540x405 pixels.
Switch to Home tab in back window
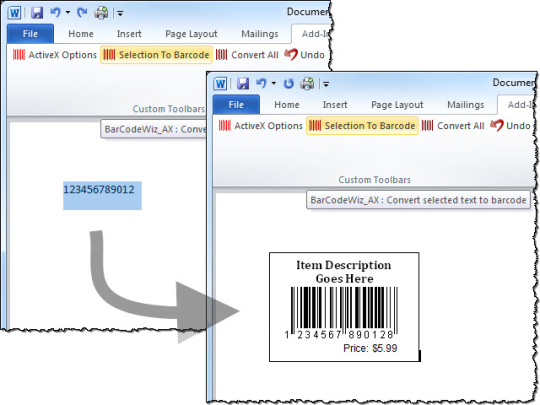[81, 34]
